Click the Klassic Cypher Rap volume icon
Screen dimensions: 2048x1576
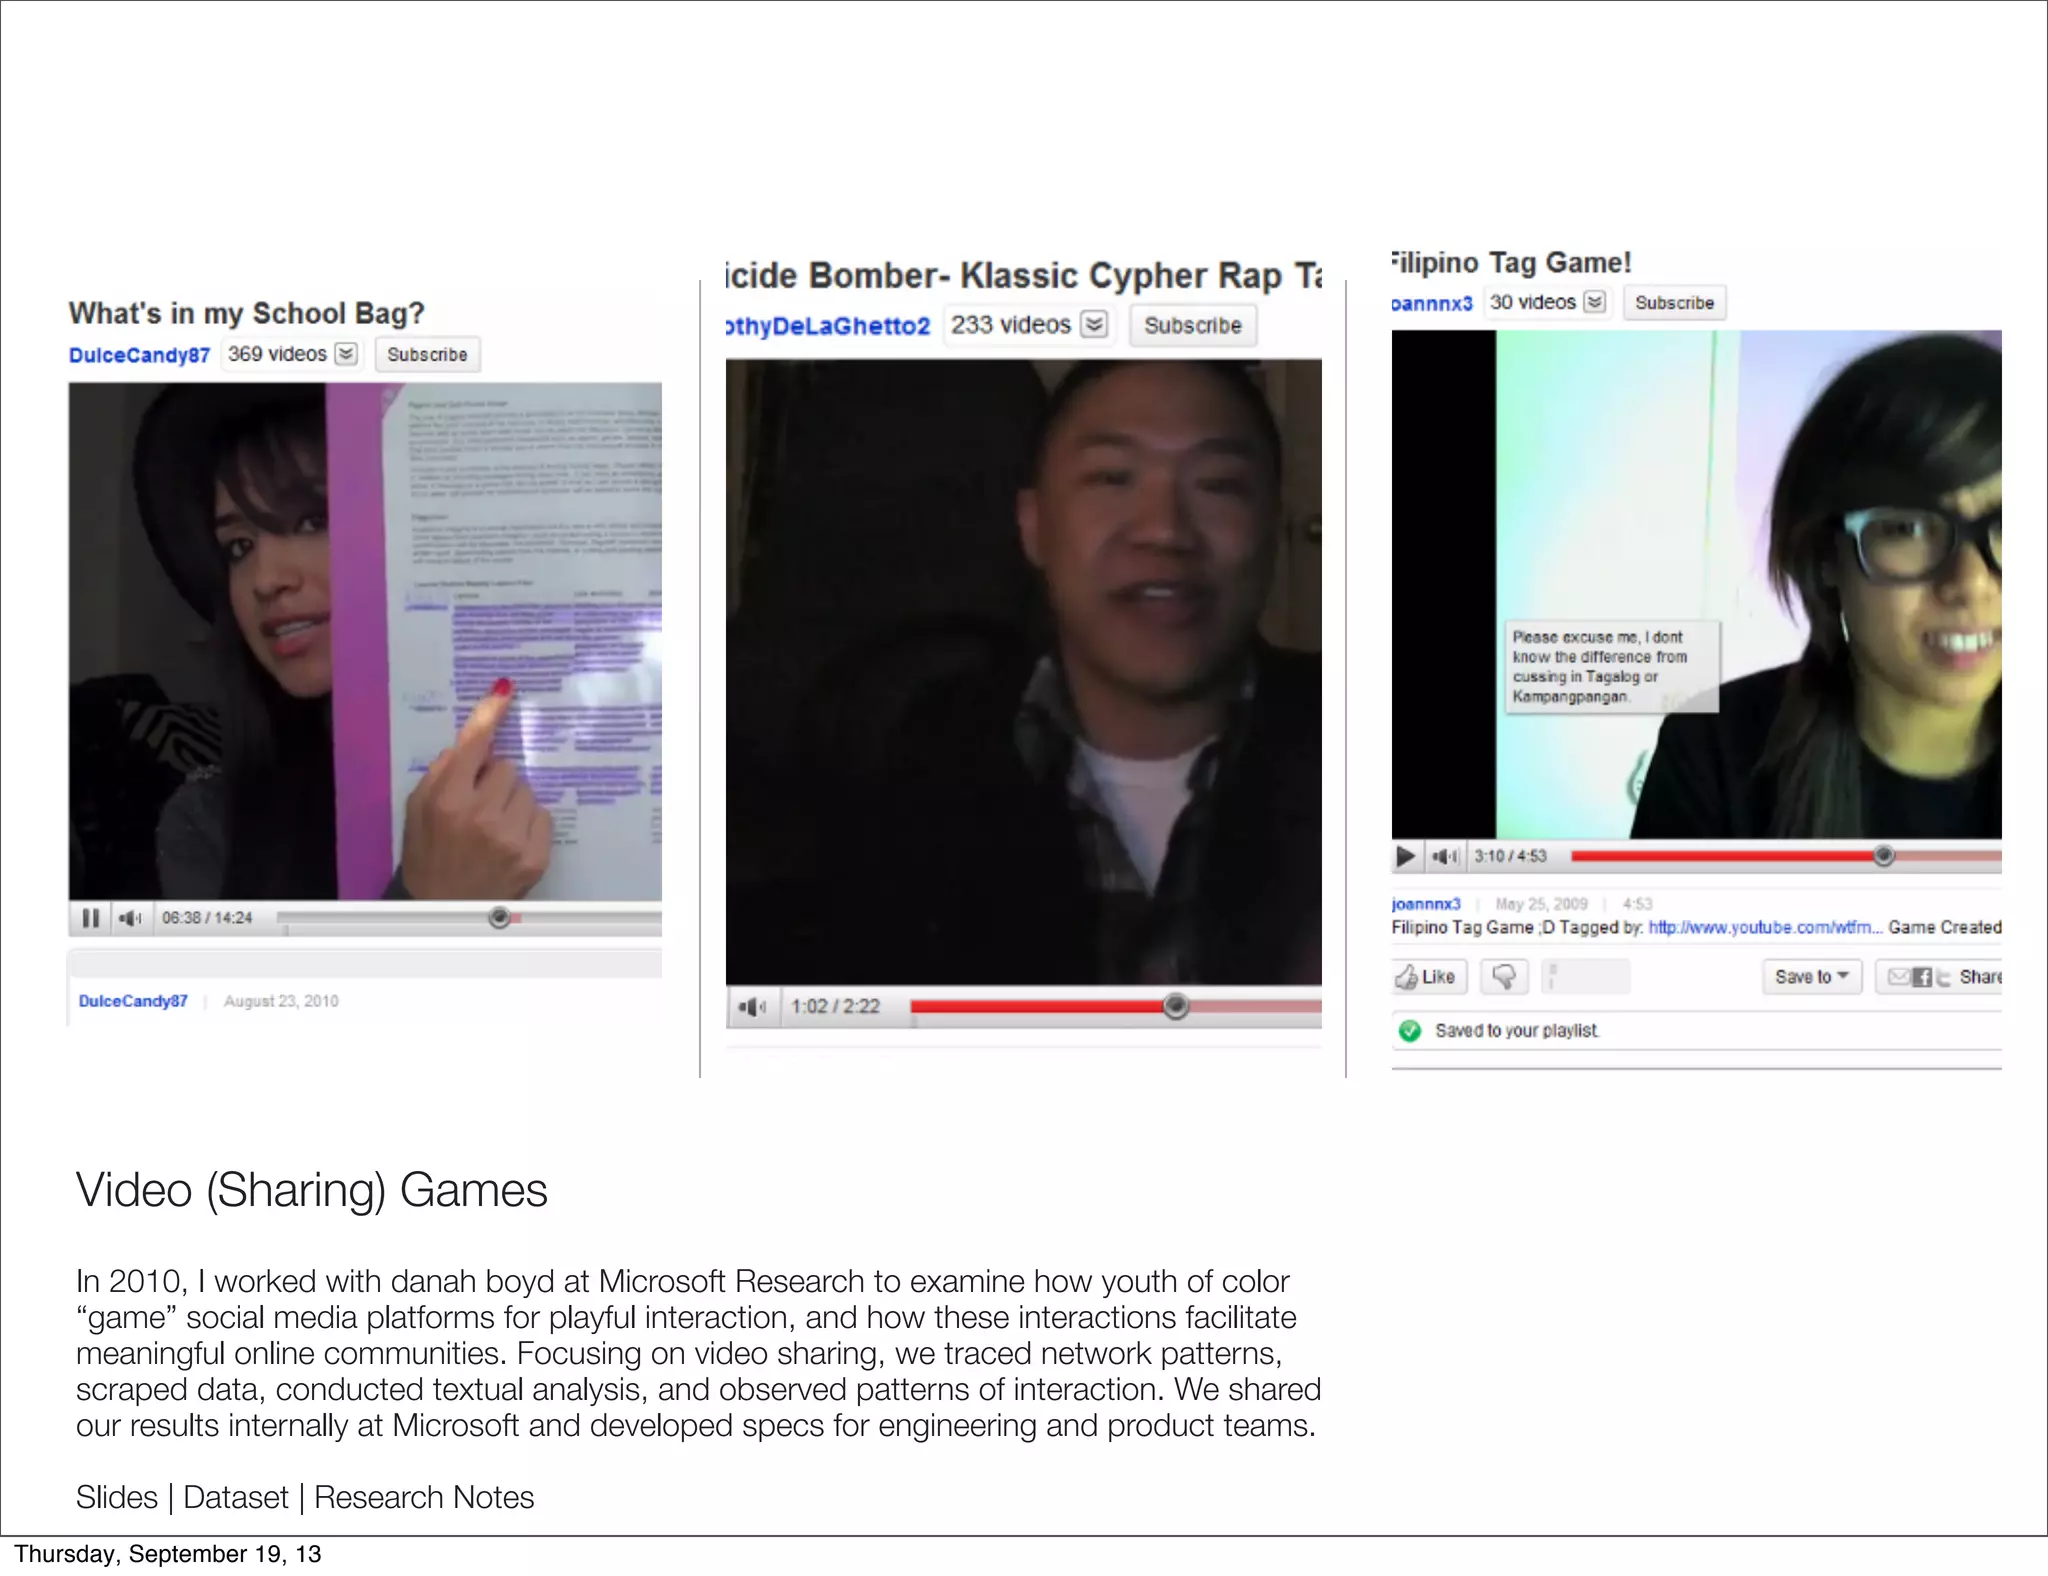pos(751,1007)
